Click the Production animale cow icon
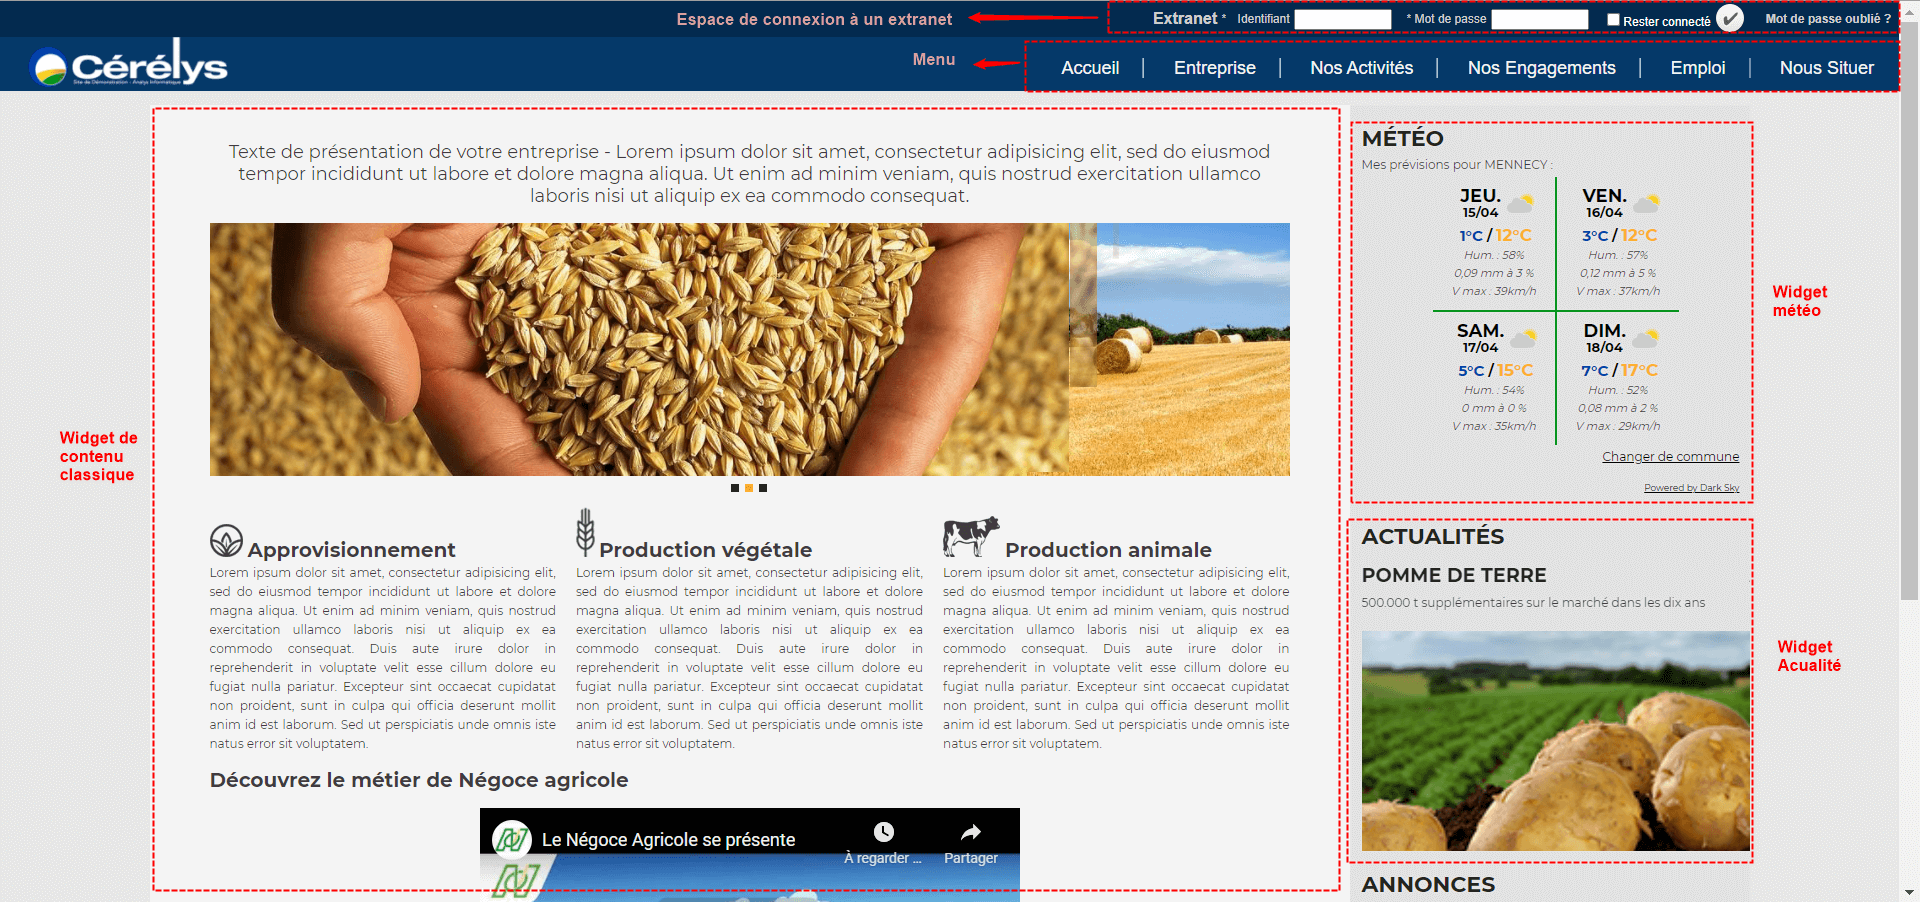 click(x=970, y=537)
